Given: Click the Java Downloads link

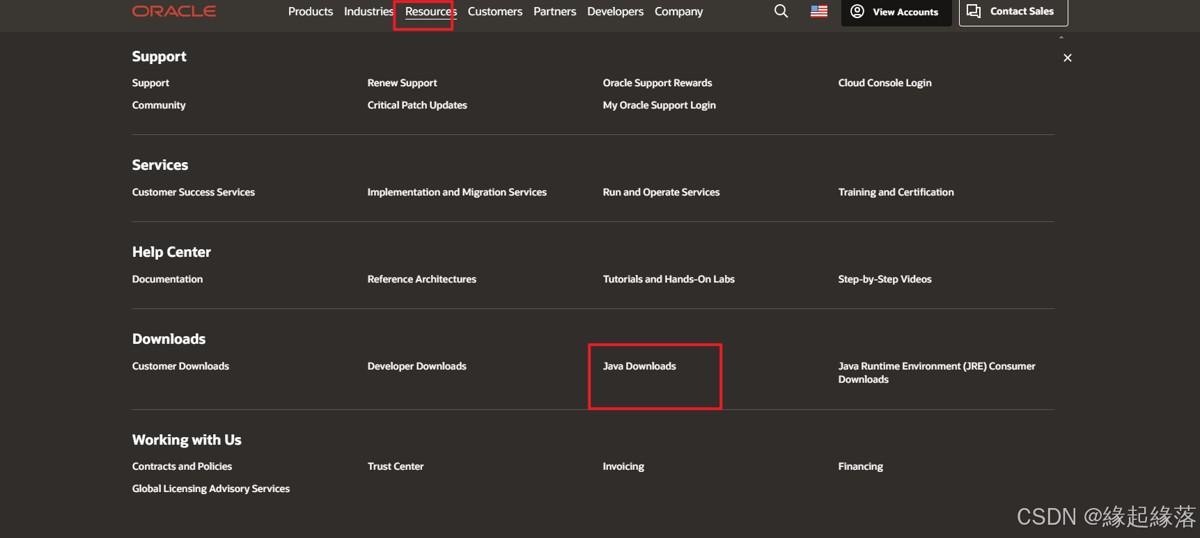Looking at the screenshot, I should 639,366.
